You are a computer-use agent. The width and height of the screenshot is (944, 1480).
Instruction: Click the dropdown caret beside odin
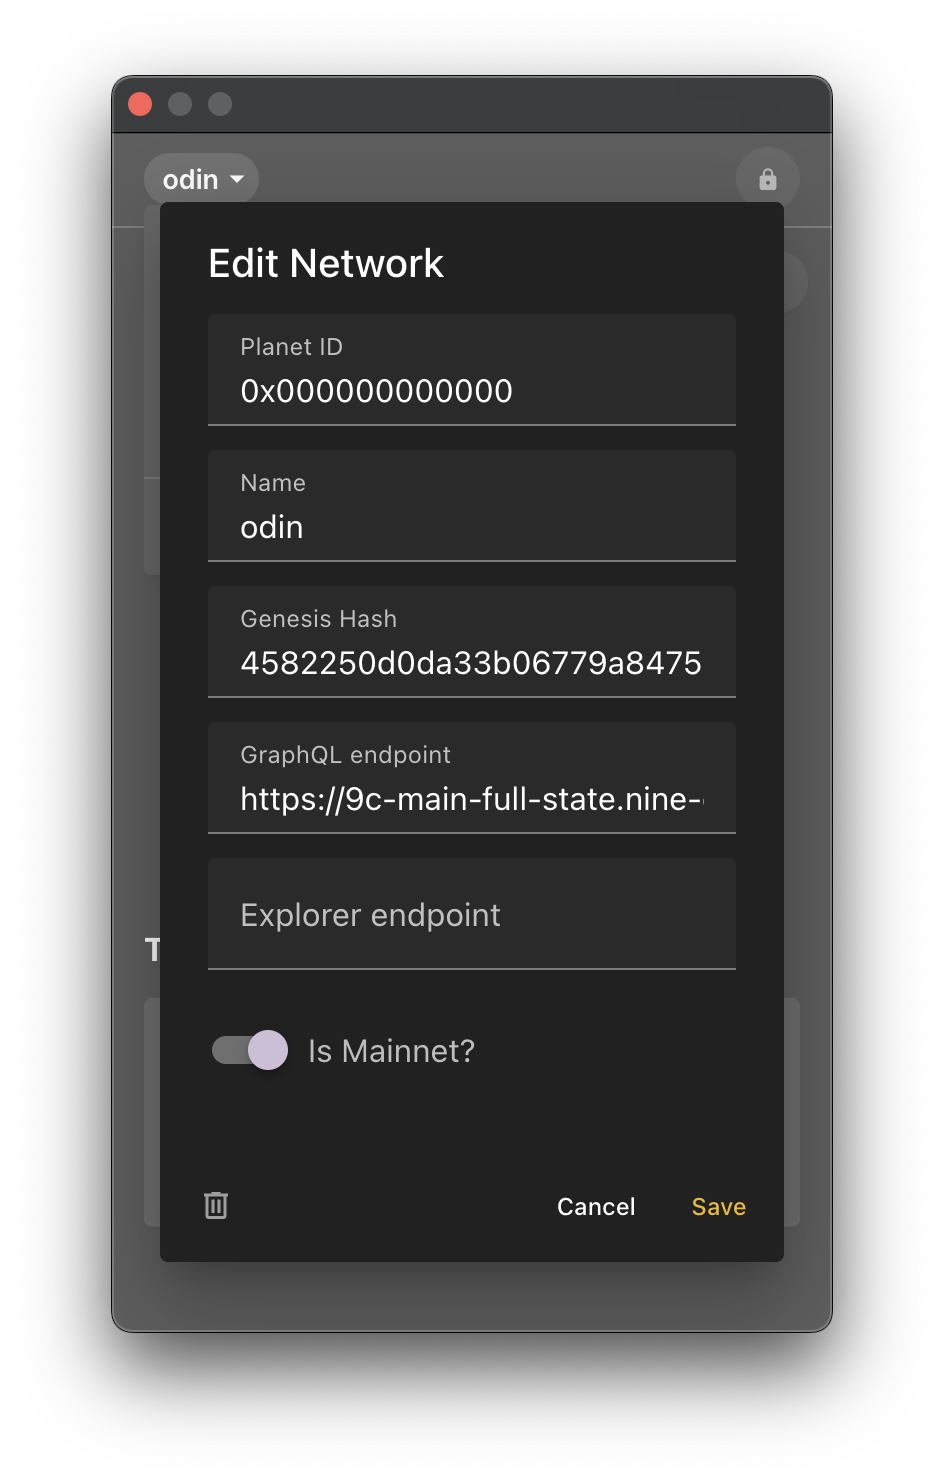237,180
